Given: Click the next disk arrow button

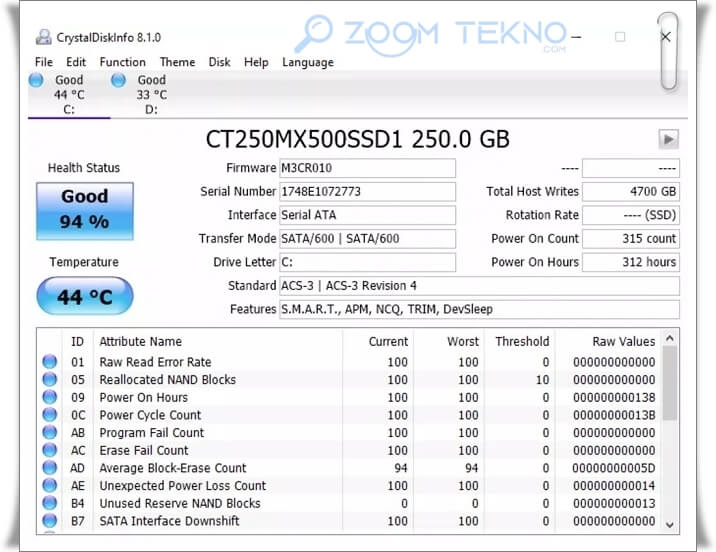Looking at the screenshot, I should [669, 139].
